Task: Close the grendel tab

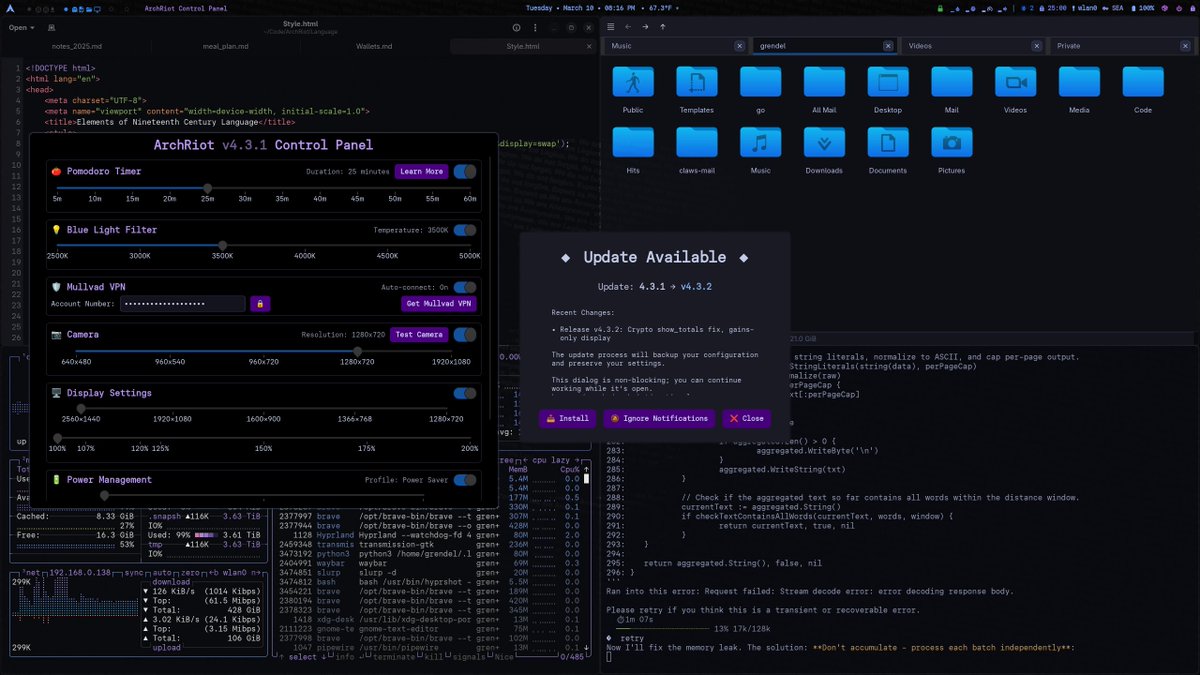Action: point(887,46)
